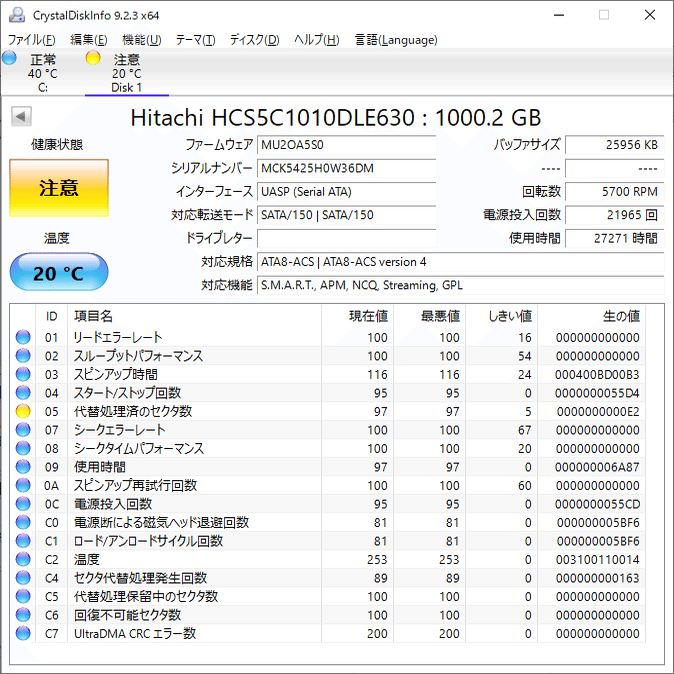Select the ロード/アンロードサイクル回数 row
This screenshot has height=674, width=674.
328,541
